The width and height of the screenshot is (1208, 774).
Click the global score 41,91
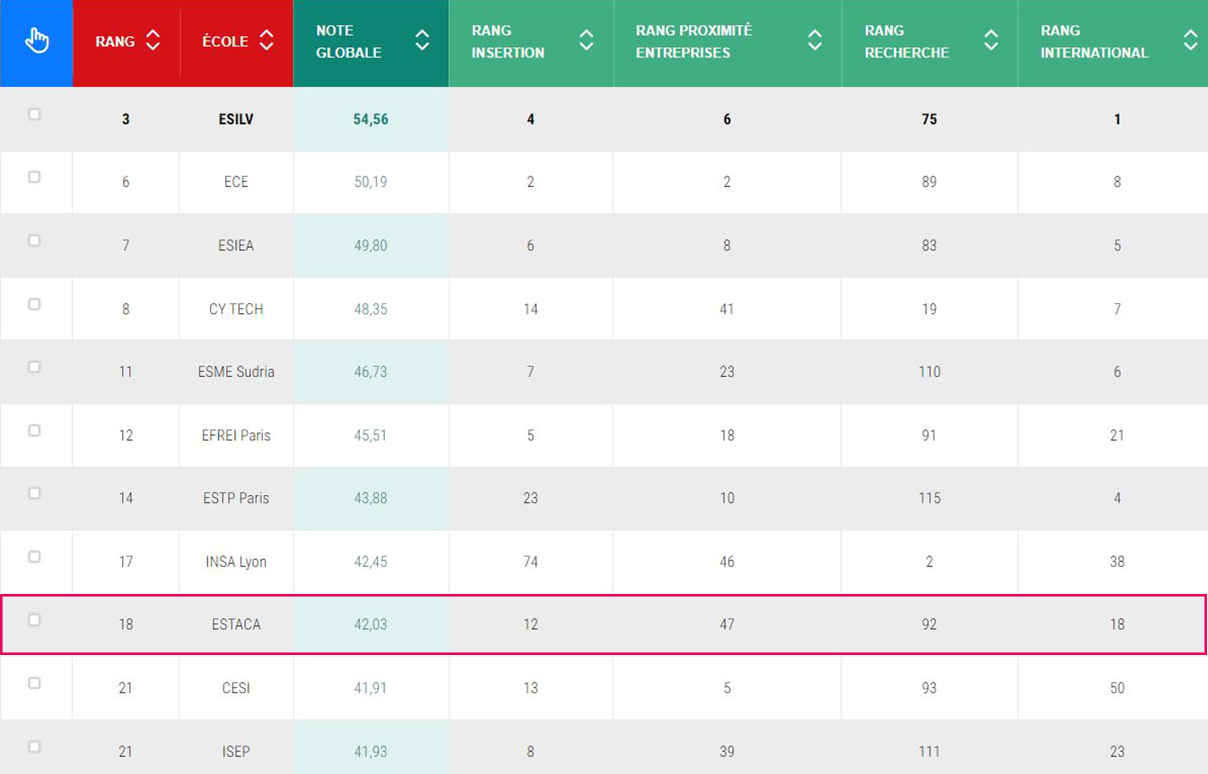pos(371,688)
